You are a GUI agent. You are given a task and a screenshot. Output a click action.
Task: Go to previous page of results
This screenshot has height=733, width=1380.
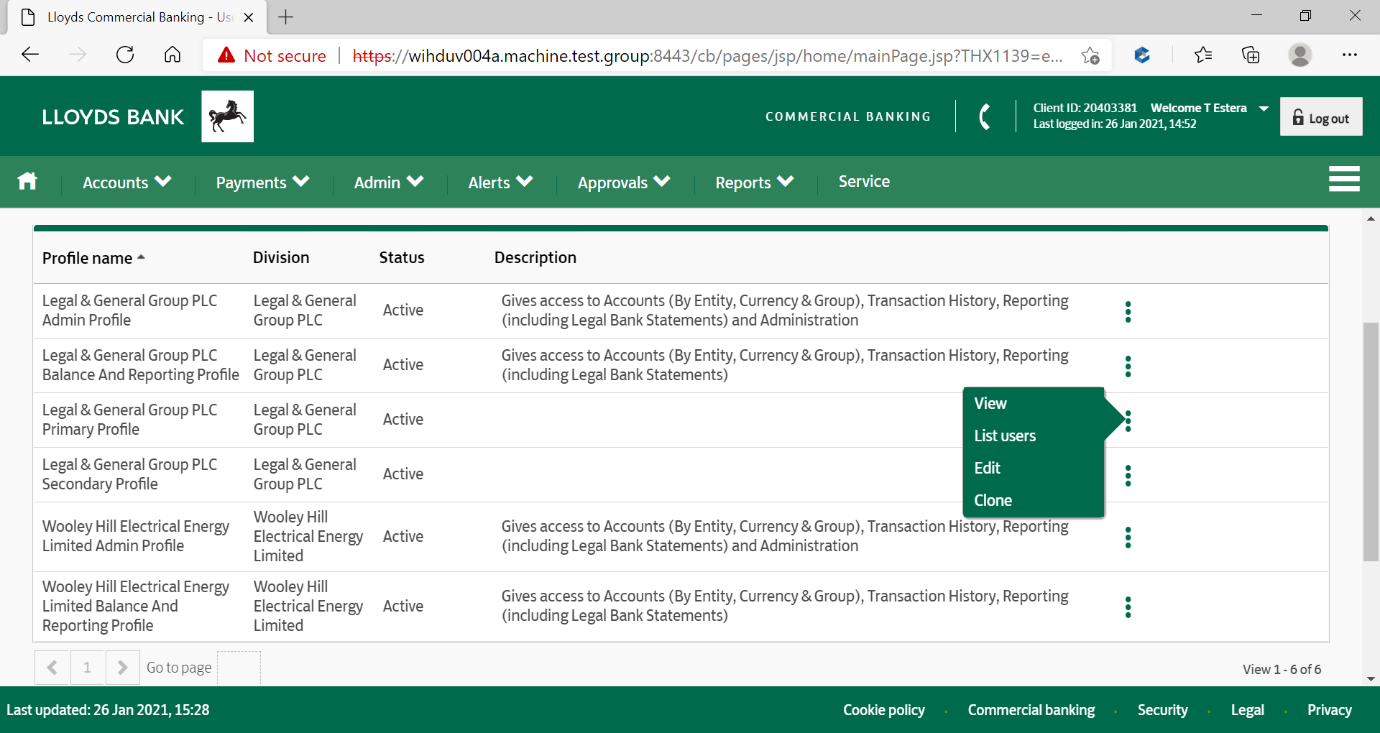(52, 667)
